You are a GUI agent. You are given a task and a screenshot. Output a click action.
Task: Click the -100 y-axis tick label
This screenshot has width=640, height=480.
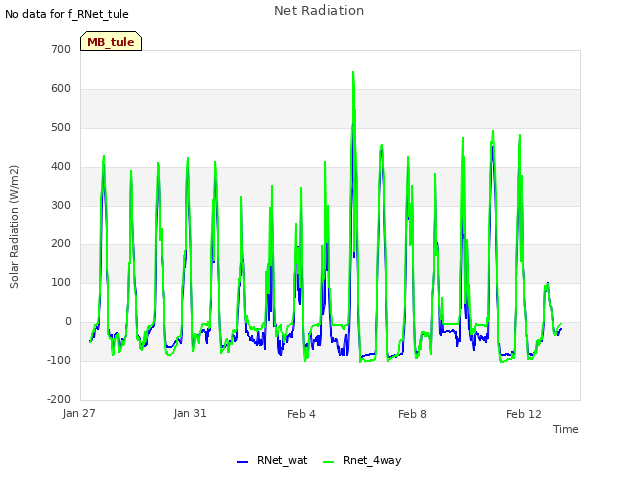59,360
